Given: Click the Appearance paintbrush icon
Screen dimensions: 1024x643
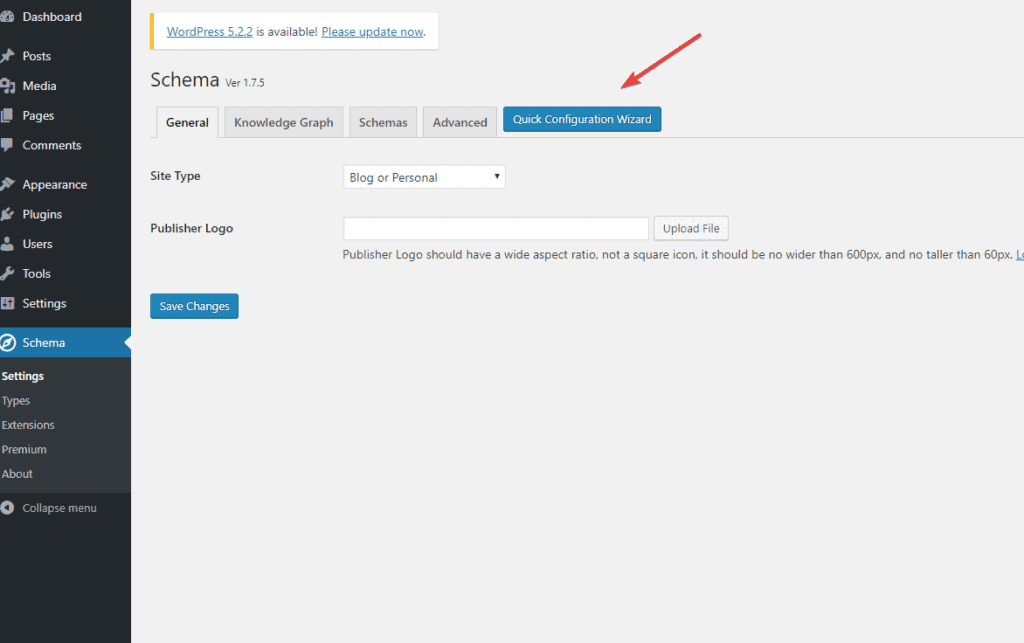Looking at the screenshot, I should [x=7, y=185].
